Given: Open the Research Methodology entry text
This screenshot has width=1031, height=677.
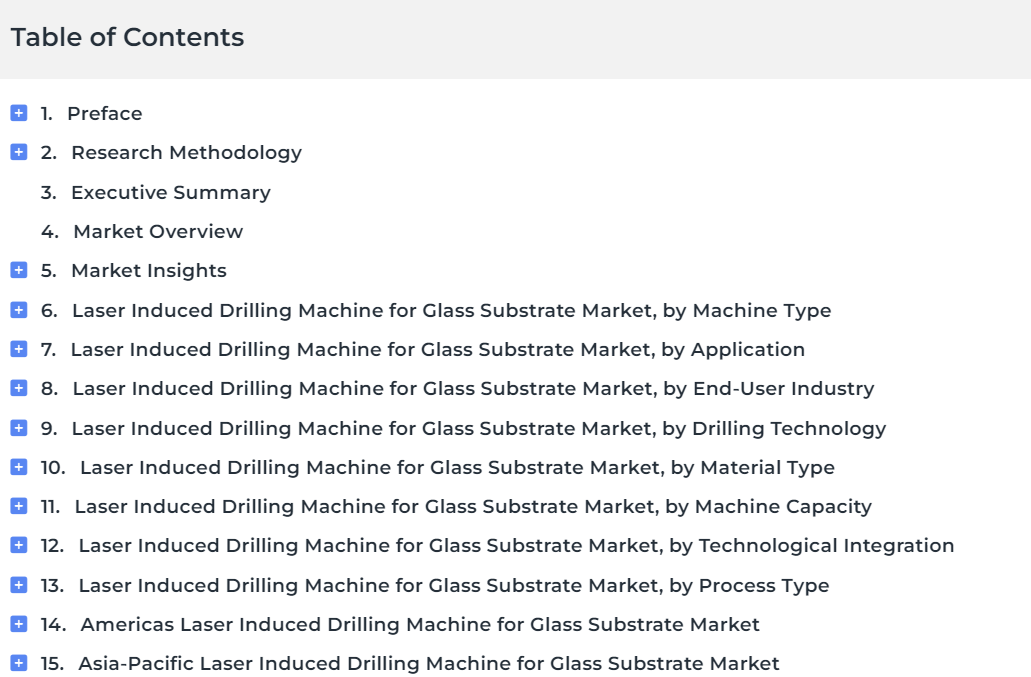Looking at the screenshot, I should tap(187, 153).
